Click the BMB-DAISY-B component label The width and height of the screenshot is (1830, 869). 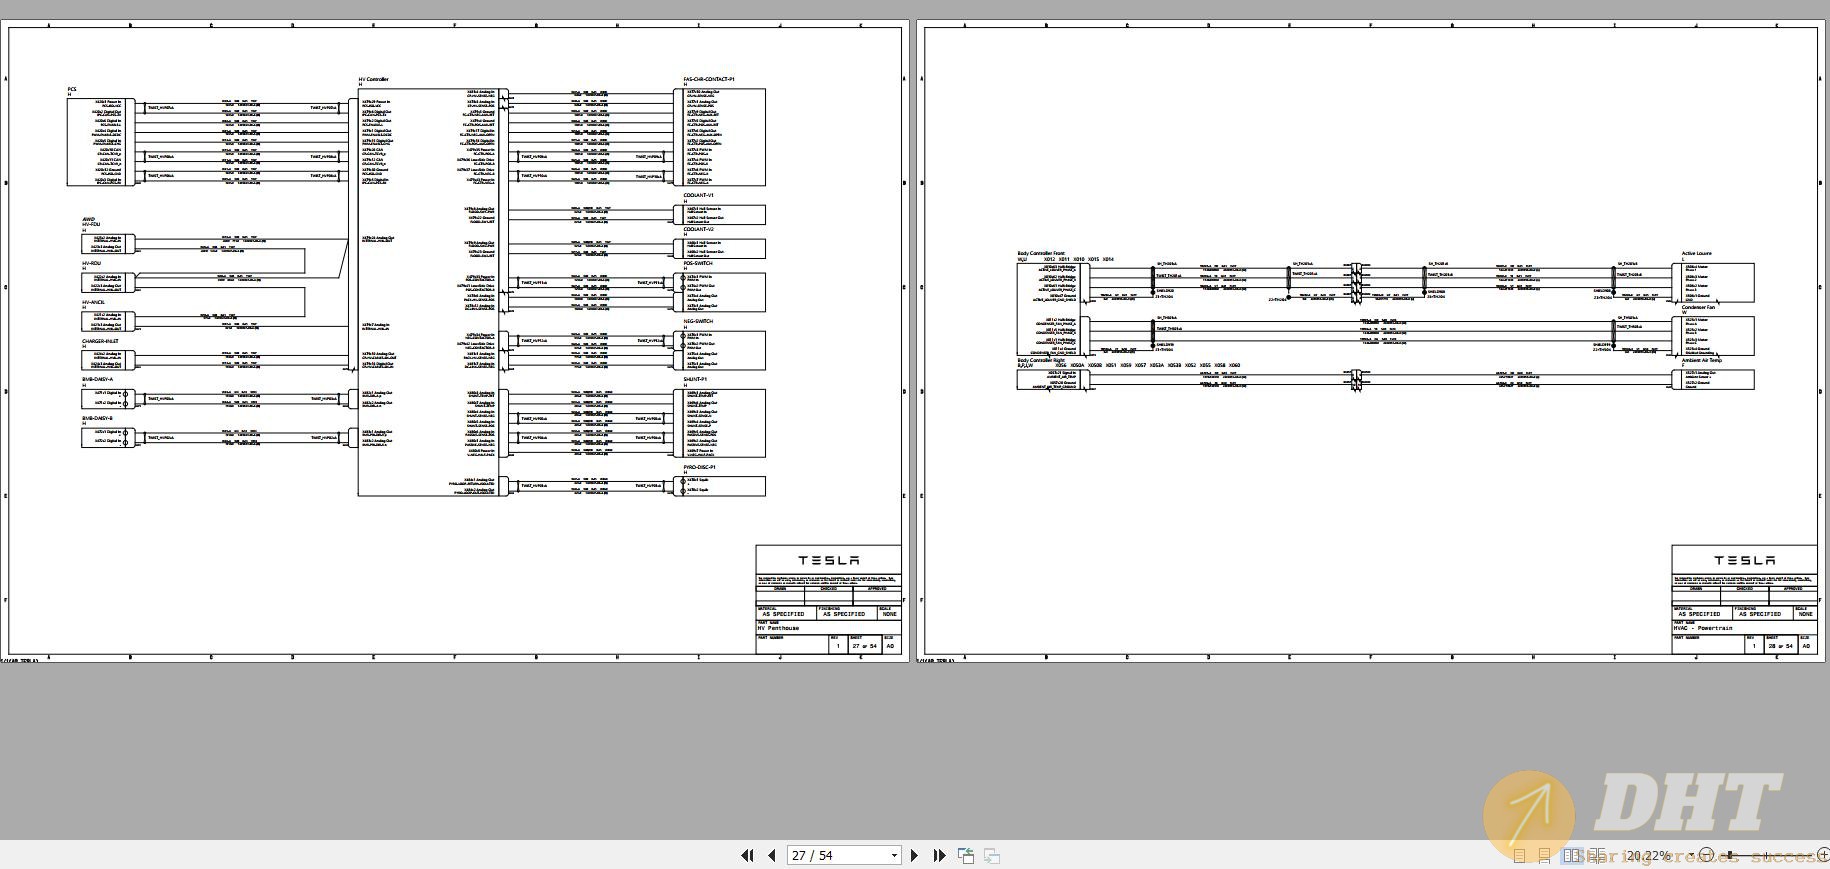click(98, 419)
